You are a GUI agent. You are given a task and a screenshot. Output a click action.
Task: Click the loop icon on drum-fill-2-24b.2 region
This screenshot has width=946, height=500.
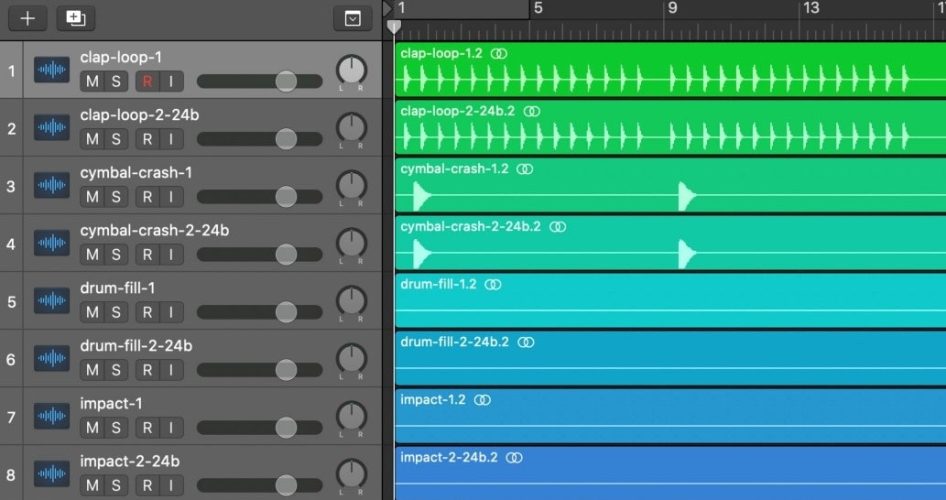[x=526, y=343]
